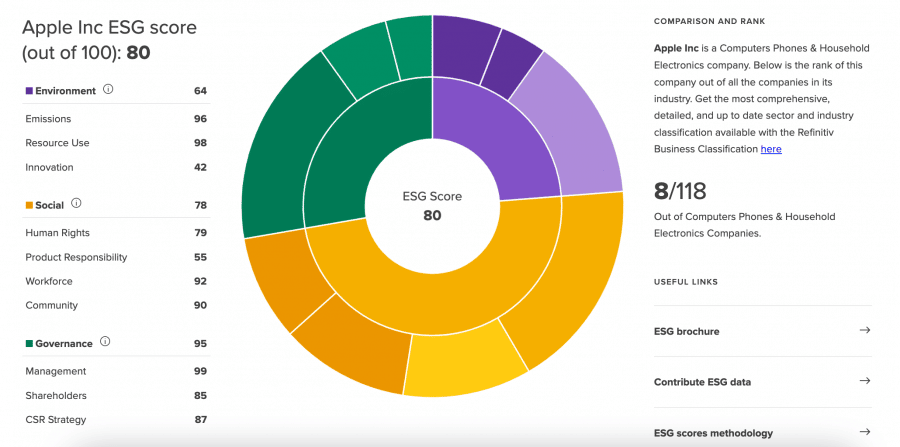Screen dimensions: 900x447
Task: Click the orange Social legend swatch
Action: 29,205
